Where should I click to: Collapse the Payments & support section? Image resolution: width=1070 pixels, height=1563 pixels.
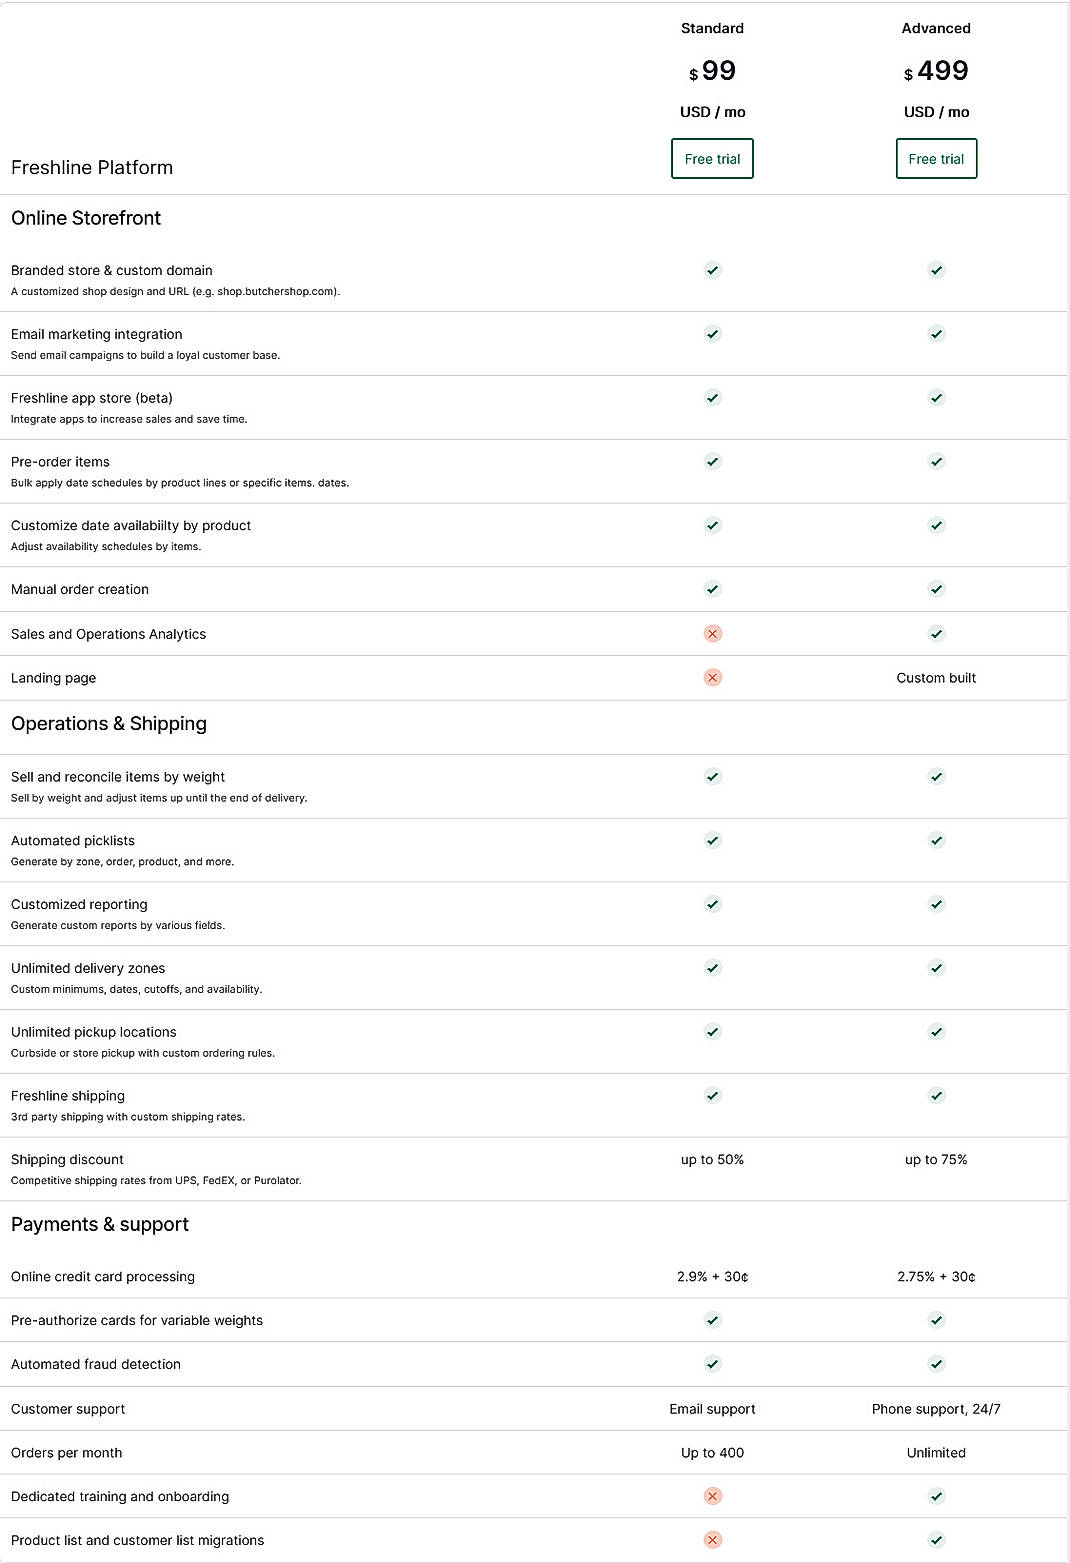click(99, 1224)
